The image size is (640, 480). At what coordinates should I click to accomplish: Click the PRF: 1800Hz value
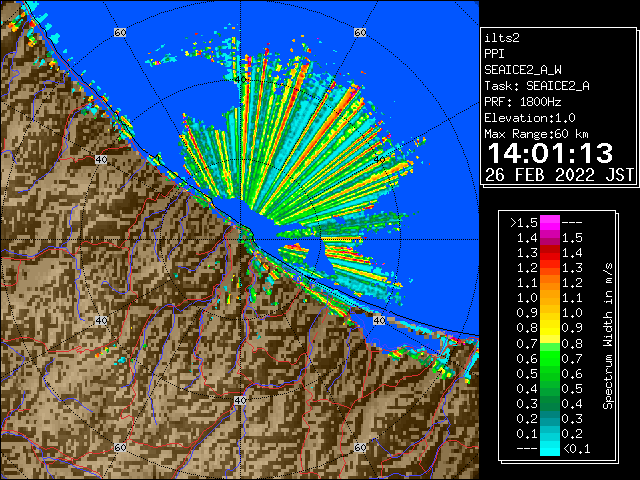[x=523, y=102]
